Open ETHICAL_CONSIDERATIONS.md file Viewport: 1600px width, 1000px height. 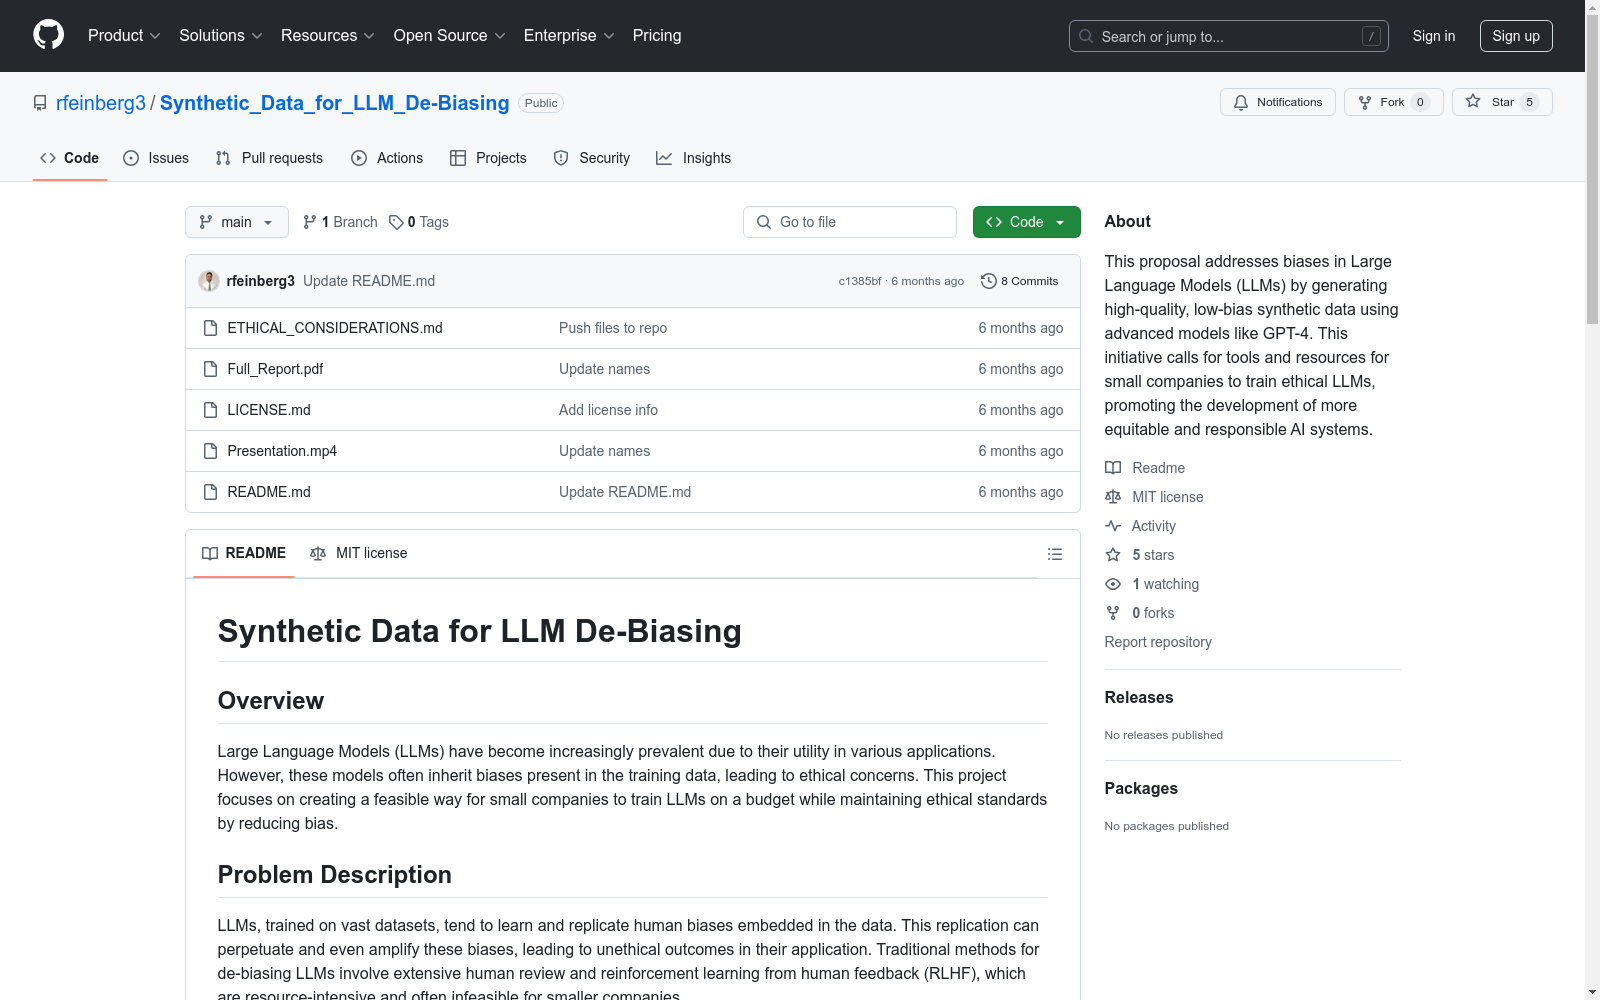pos(335,328)
